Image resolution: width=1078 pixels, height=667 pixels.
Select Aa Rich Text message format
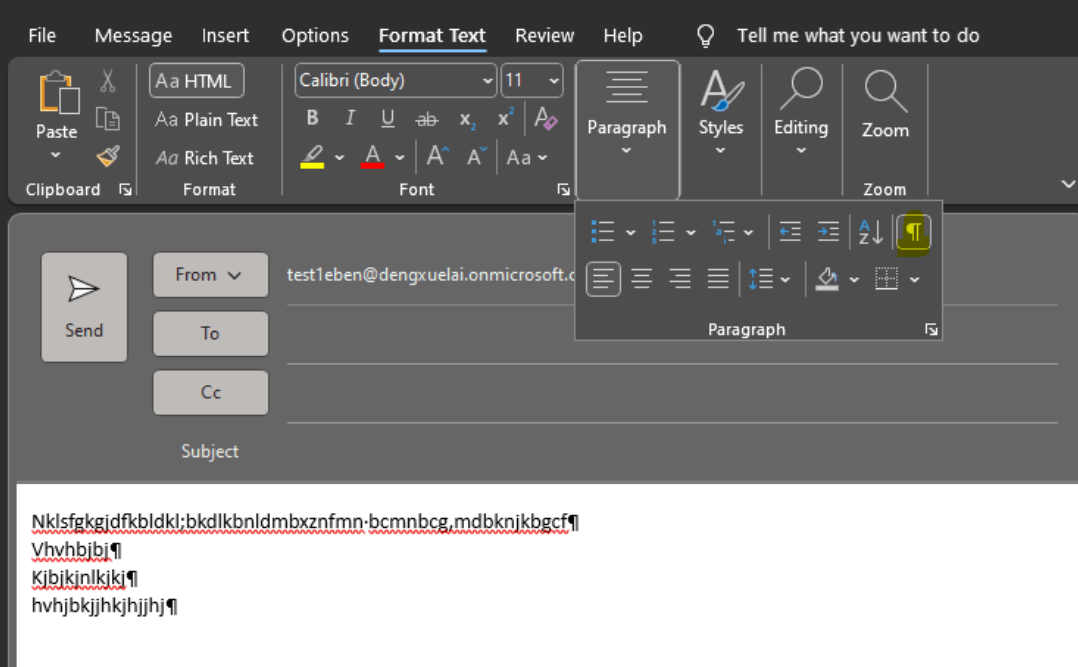(204, 158)
